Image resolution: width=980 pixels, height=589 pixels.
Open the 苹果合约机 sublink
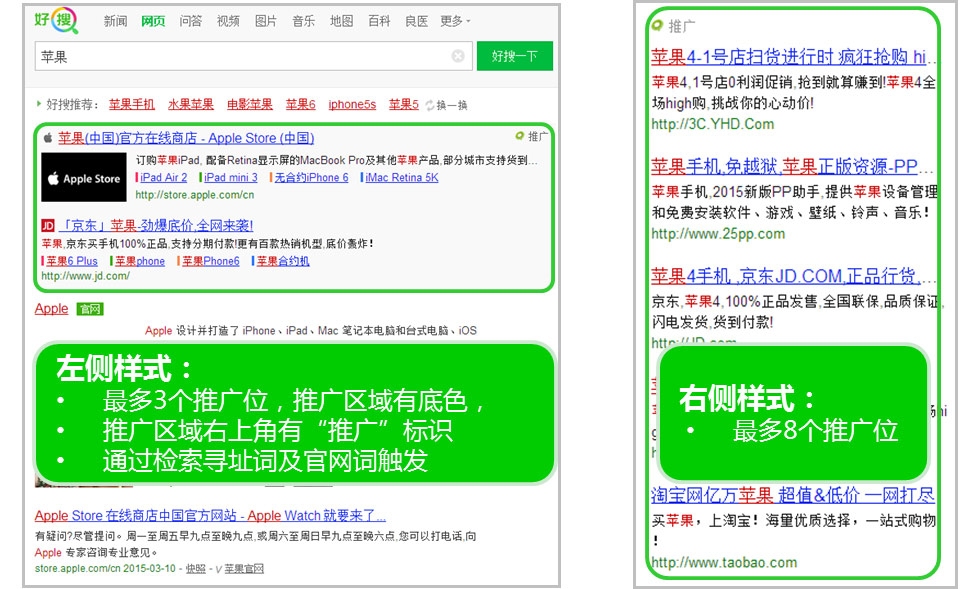pyautogui.click(x=283, y=261)
